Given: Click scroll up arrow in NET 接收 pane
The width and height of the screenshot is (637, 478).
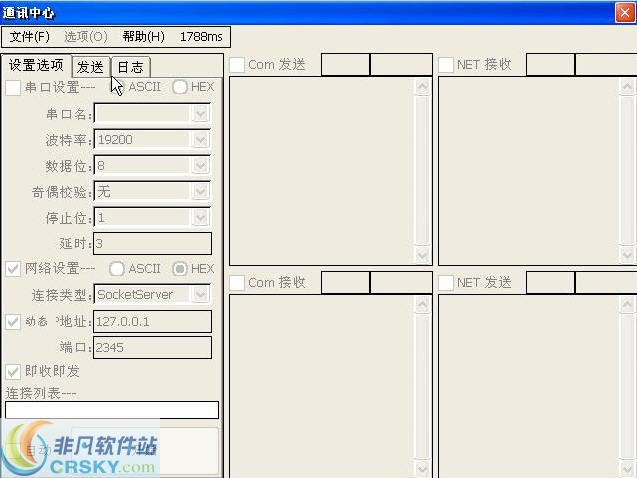Looking at the screenshot, I should pyautogui.click(x=628, y=87).
